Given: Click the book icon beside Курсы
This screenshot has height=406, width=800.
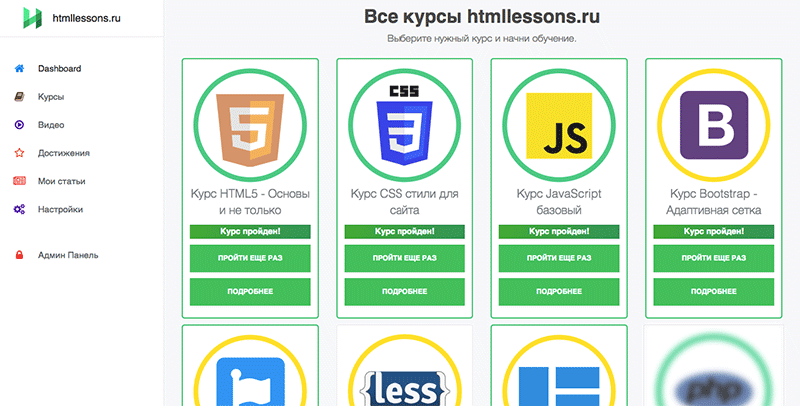Looking at the screenshot, I should 19,97.
